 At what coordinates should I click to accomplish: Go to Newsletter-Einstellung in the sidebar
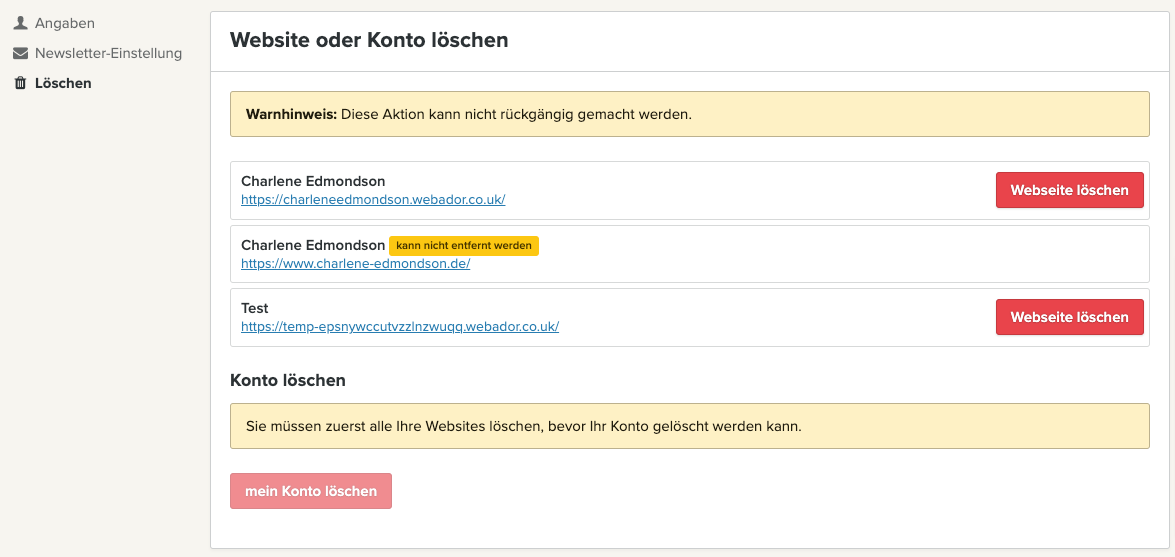[108, 53]
